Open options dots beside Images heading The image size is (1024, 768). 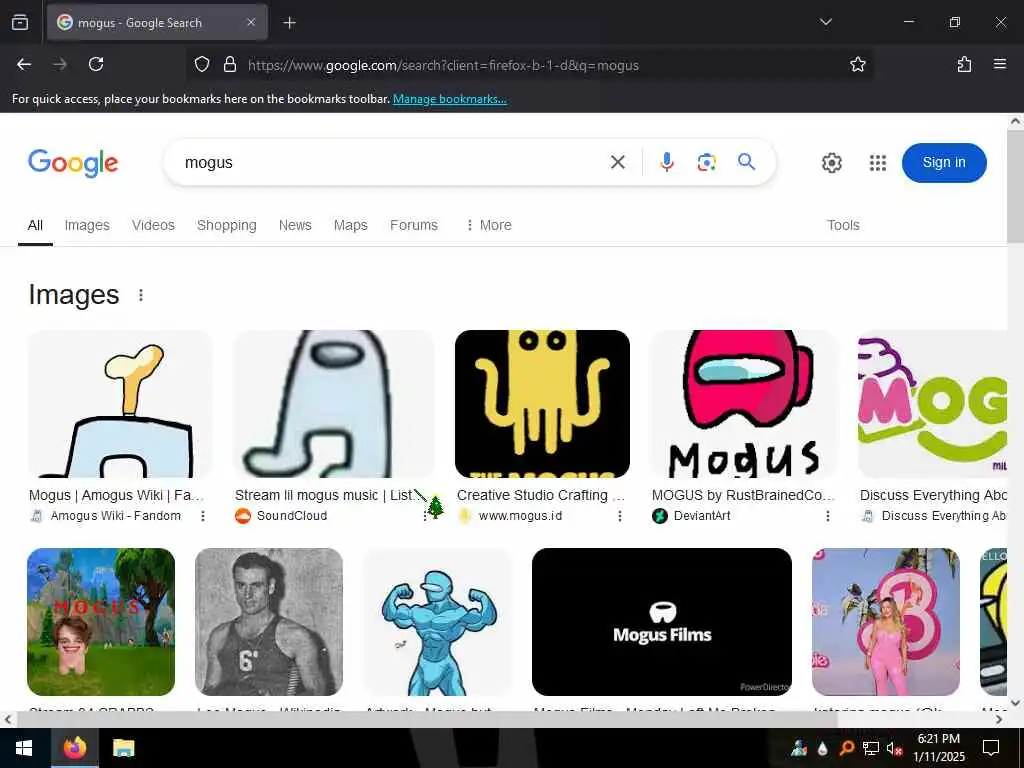click(x=141, y=295)
